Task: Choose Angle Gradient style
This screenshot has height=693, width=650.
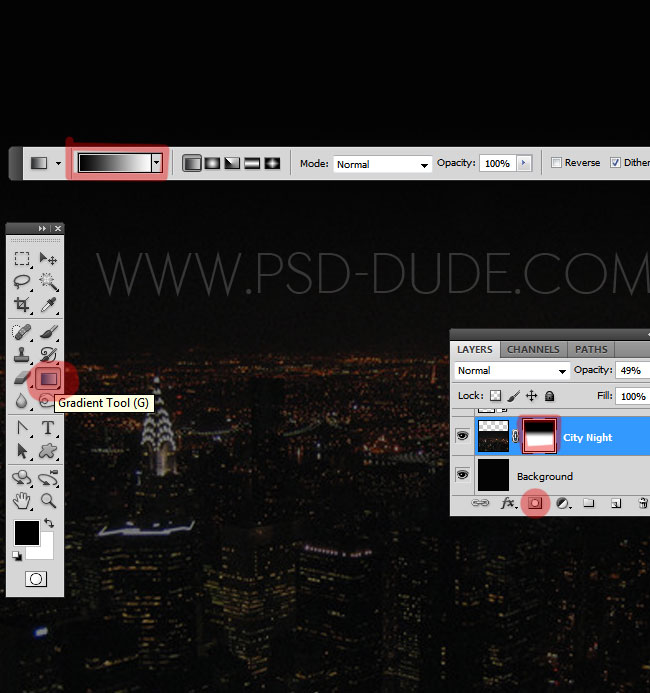Action: click(232, 163)
